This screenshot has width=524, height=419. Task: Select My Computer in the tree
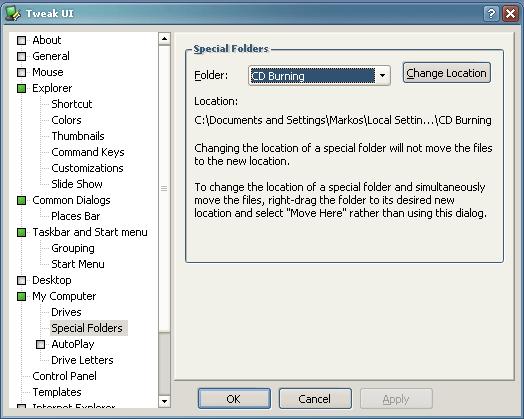point(64,296)
